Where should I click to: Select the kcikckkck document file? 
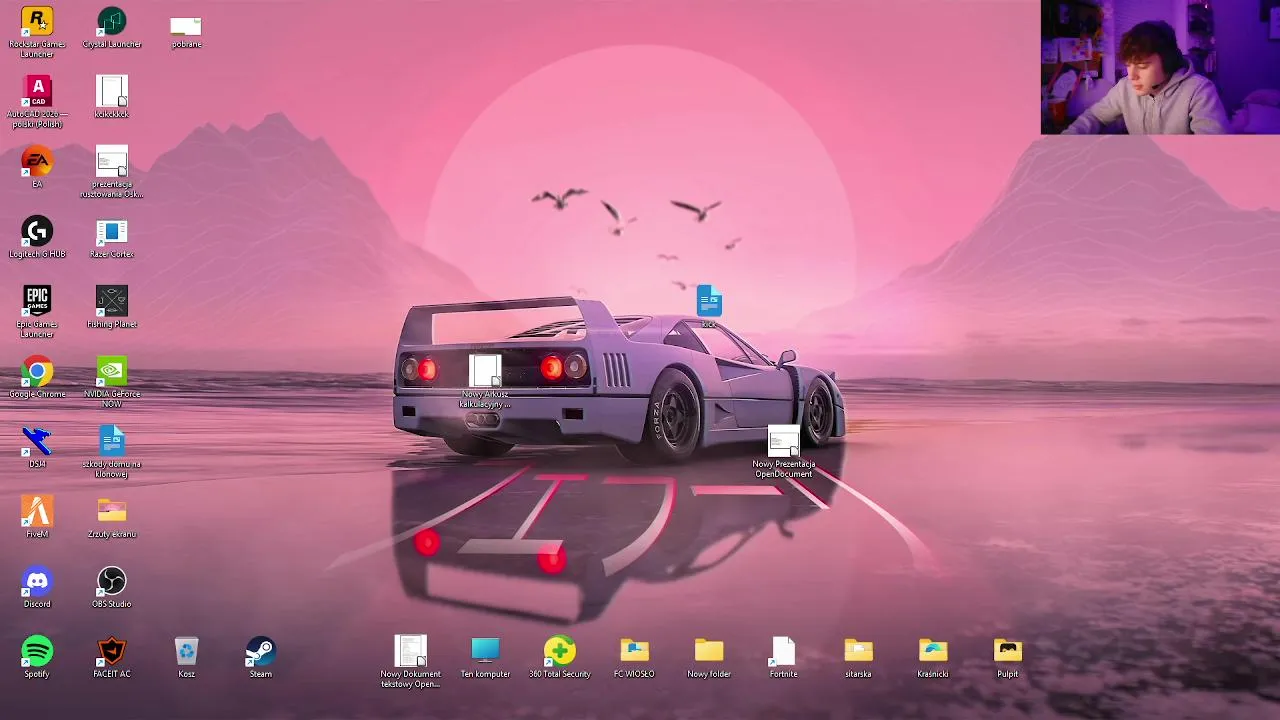point(112,97)
